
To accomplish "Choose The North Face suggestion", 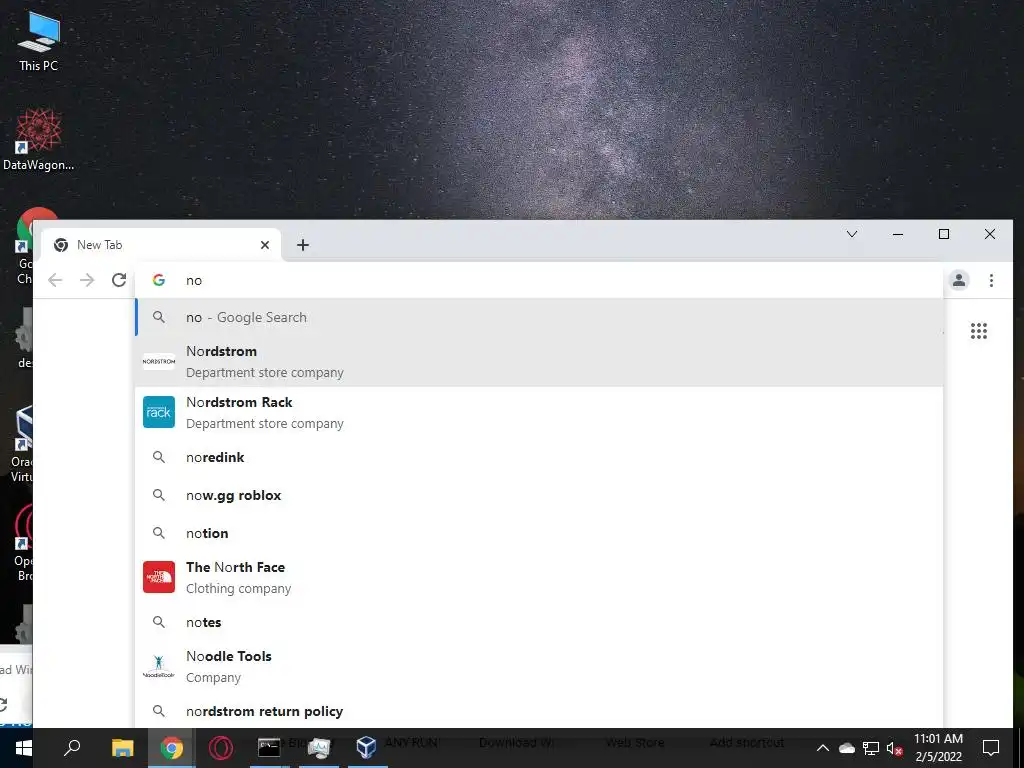I will (539, 577).
